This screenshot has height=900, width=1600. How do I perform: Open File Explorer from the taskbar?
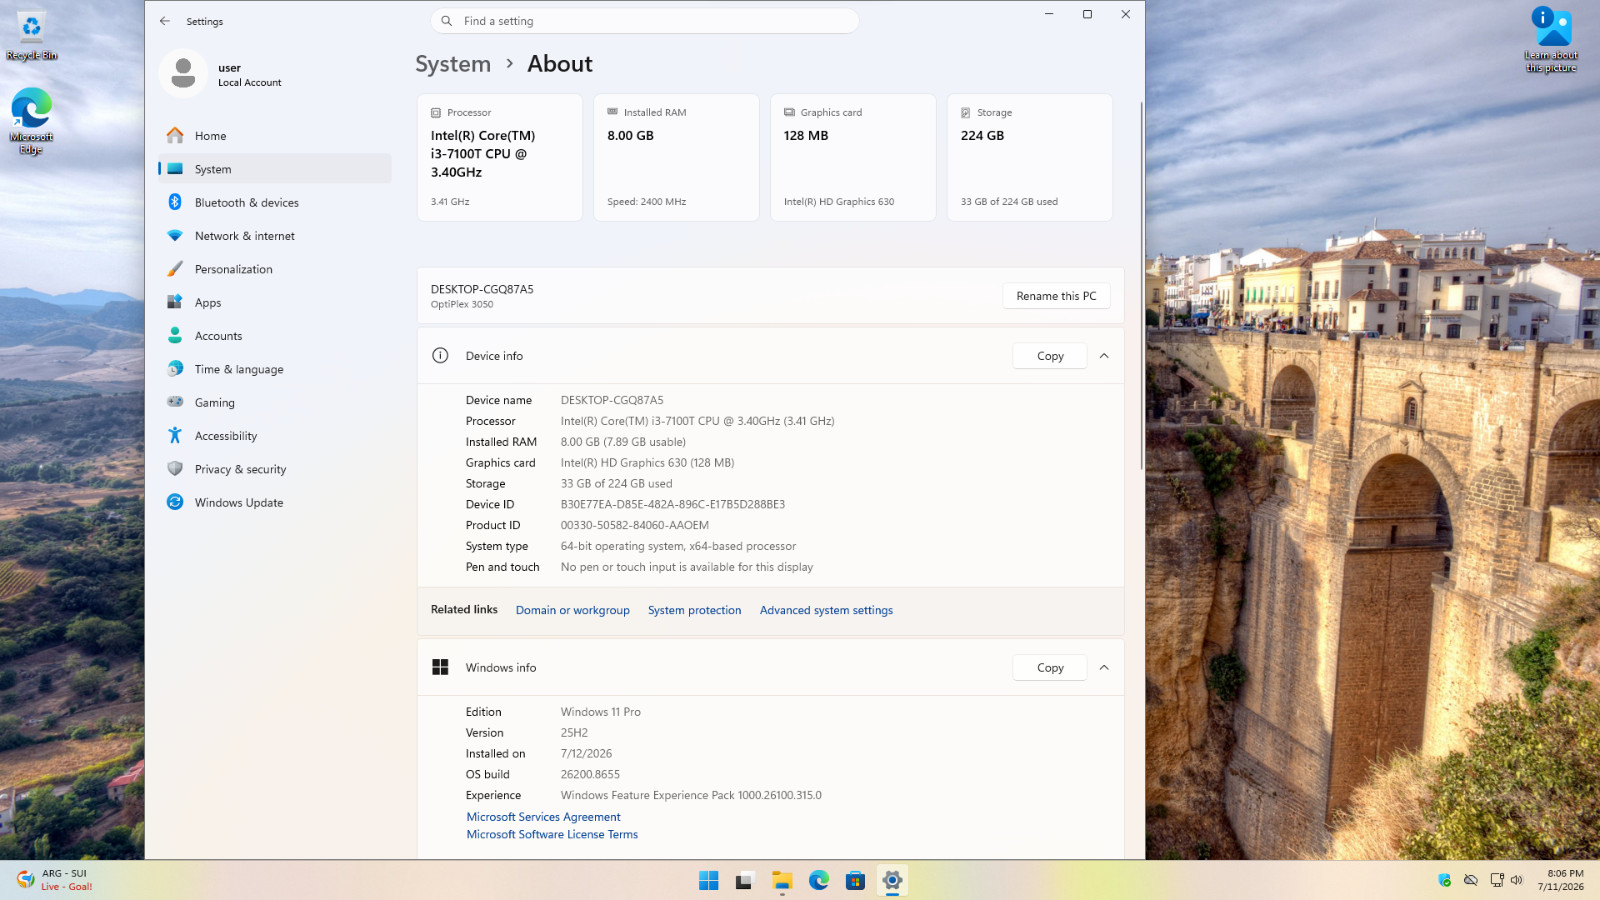782,881
